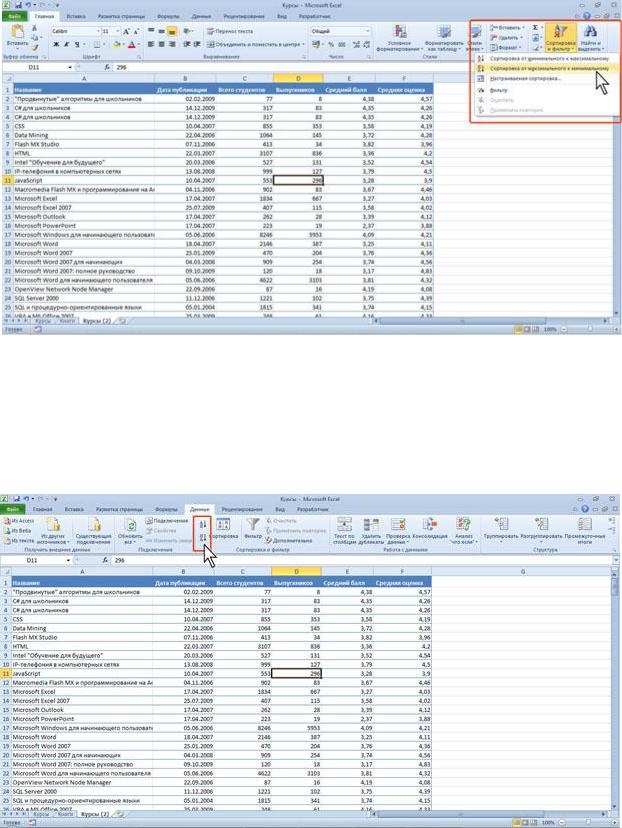Choose 'Фильтр' in sort menu
Image resolution: width=622 pixels, height=828 pixels.
[x=547, y=90]
